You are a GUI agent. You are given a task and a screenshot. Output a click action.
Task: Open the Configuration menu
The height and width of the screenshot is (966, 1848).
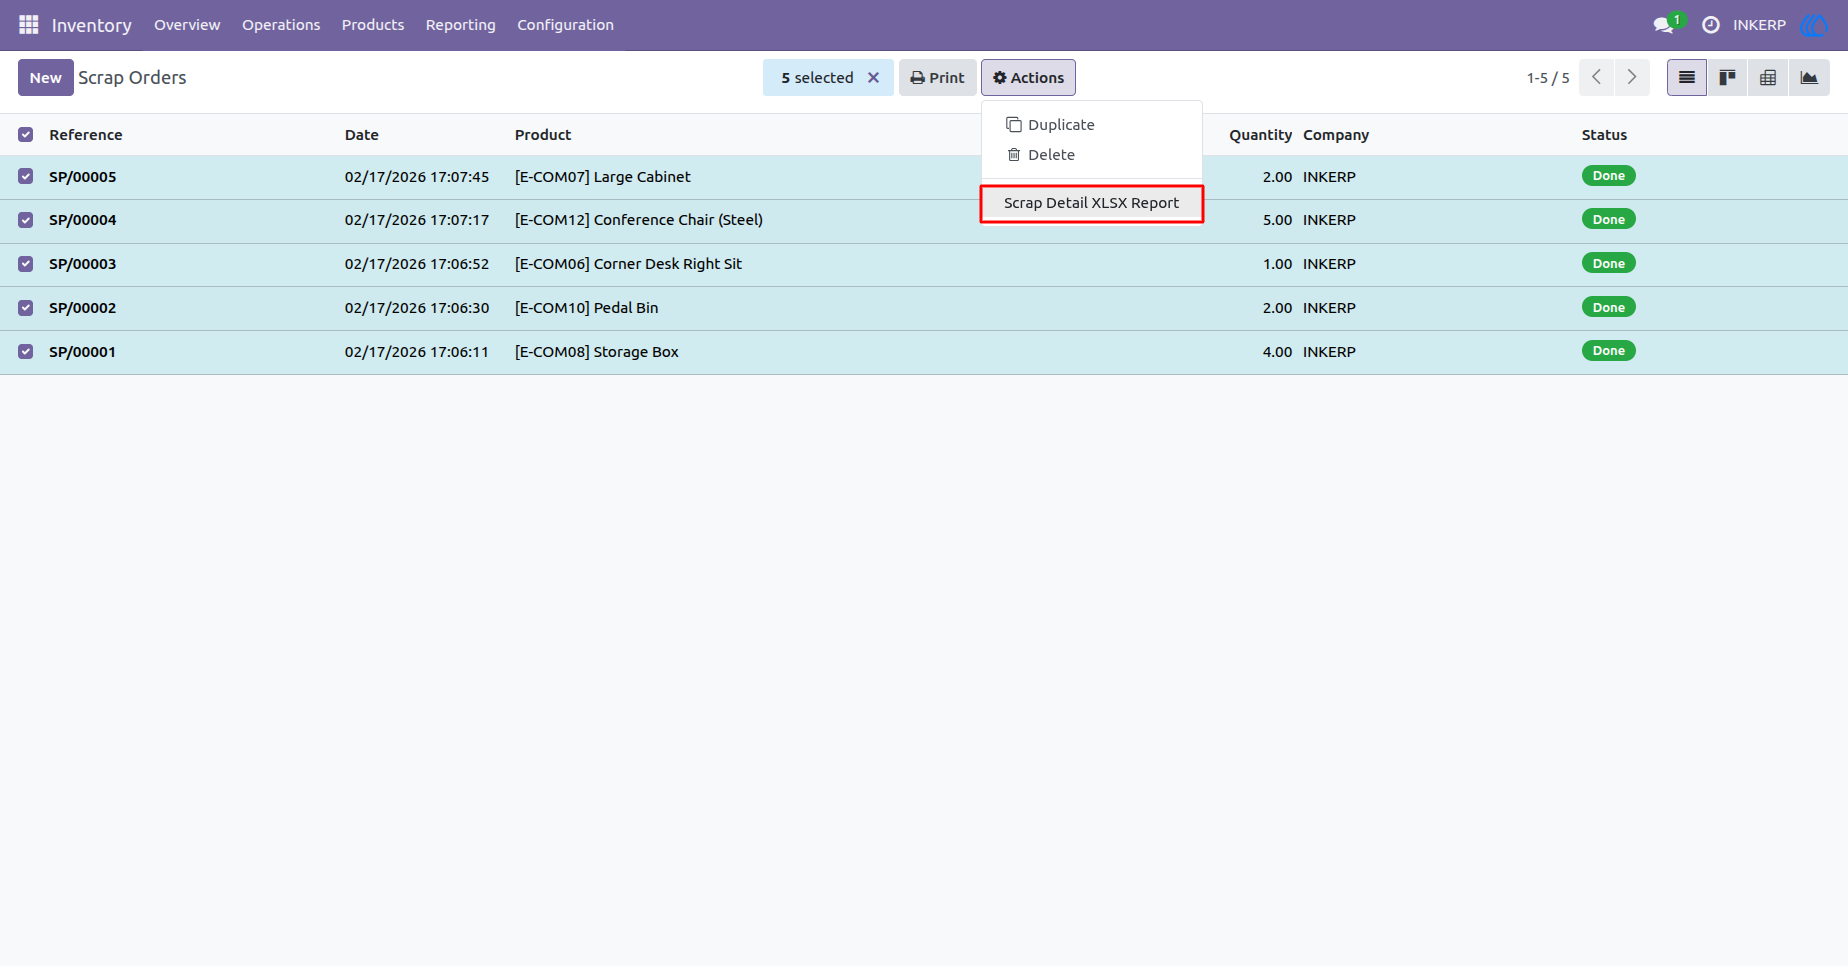point(565,25)
